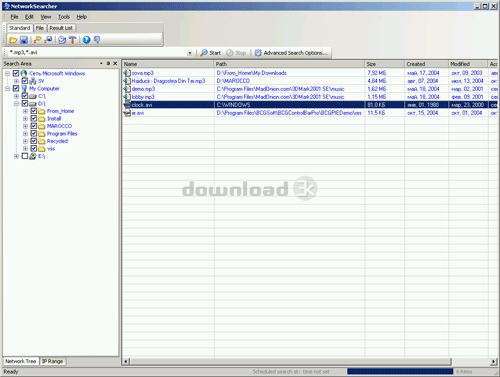Click the folder icon of MAROCCO
Image resolution: width=500 pixels, height=377 pixels.
point(42,126)
